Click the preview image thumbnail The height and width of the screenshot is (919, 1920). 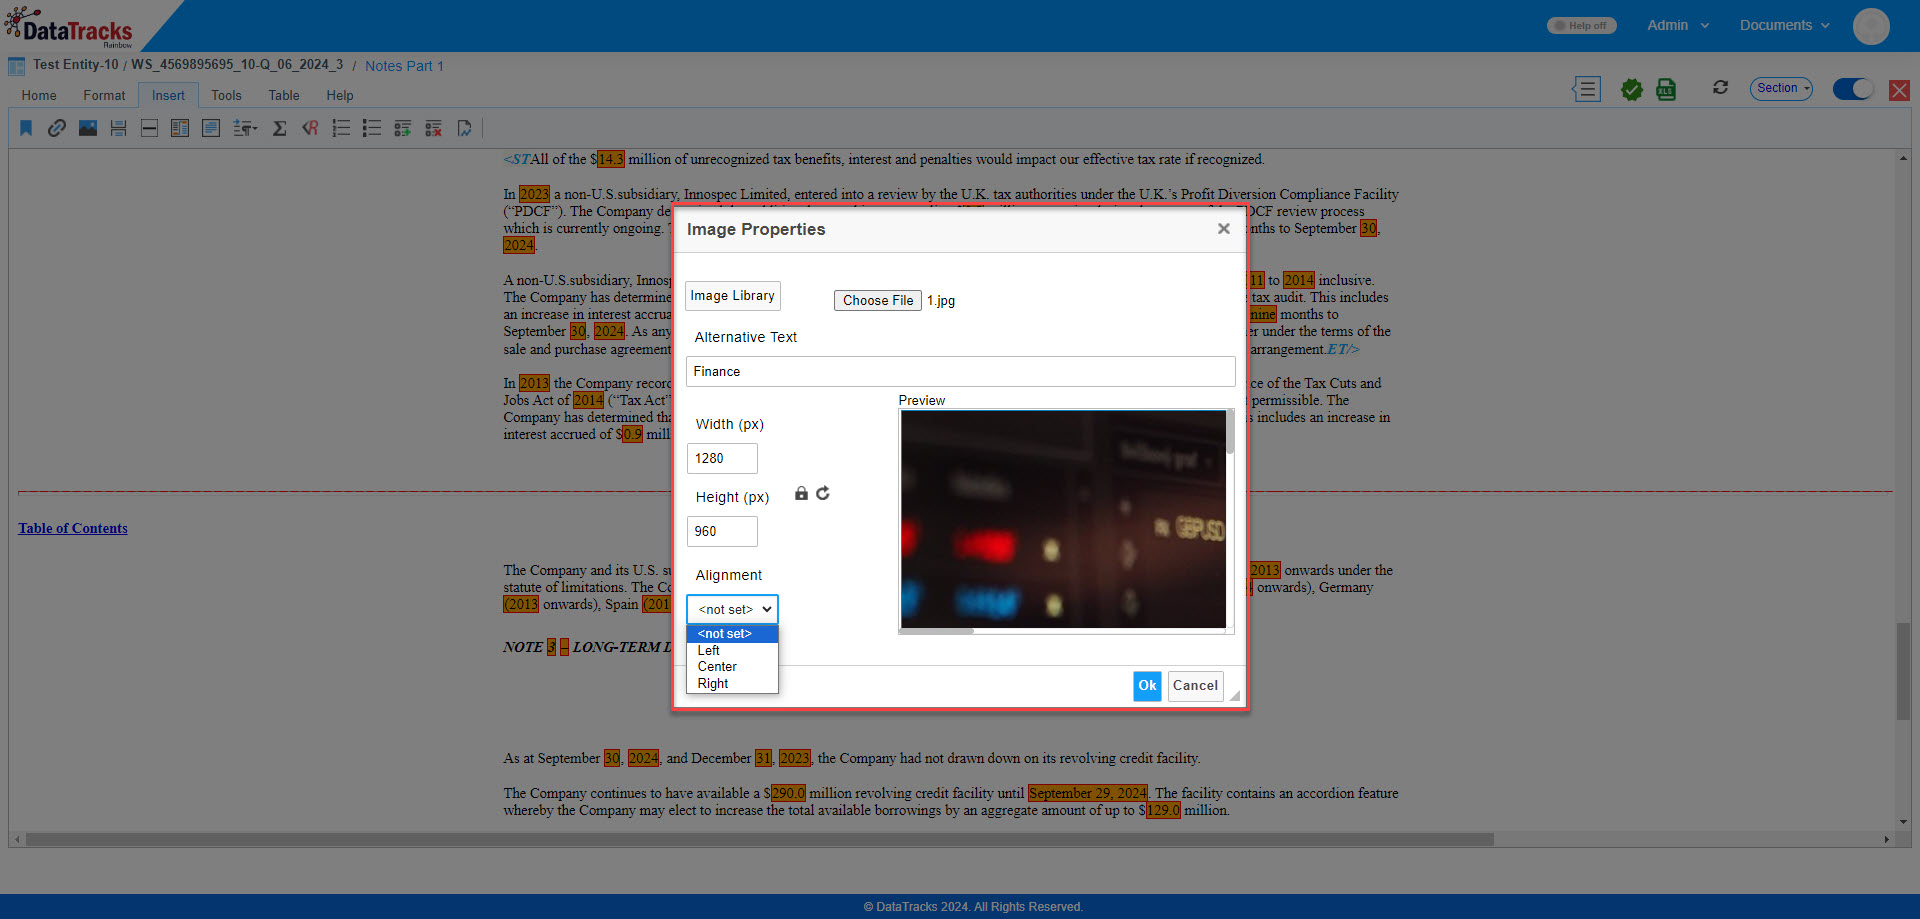click(x=1063, y=519)
